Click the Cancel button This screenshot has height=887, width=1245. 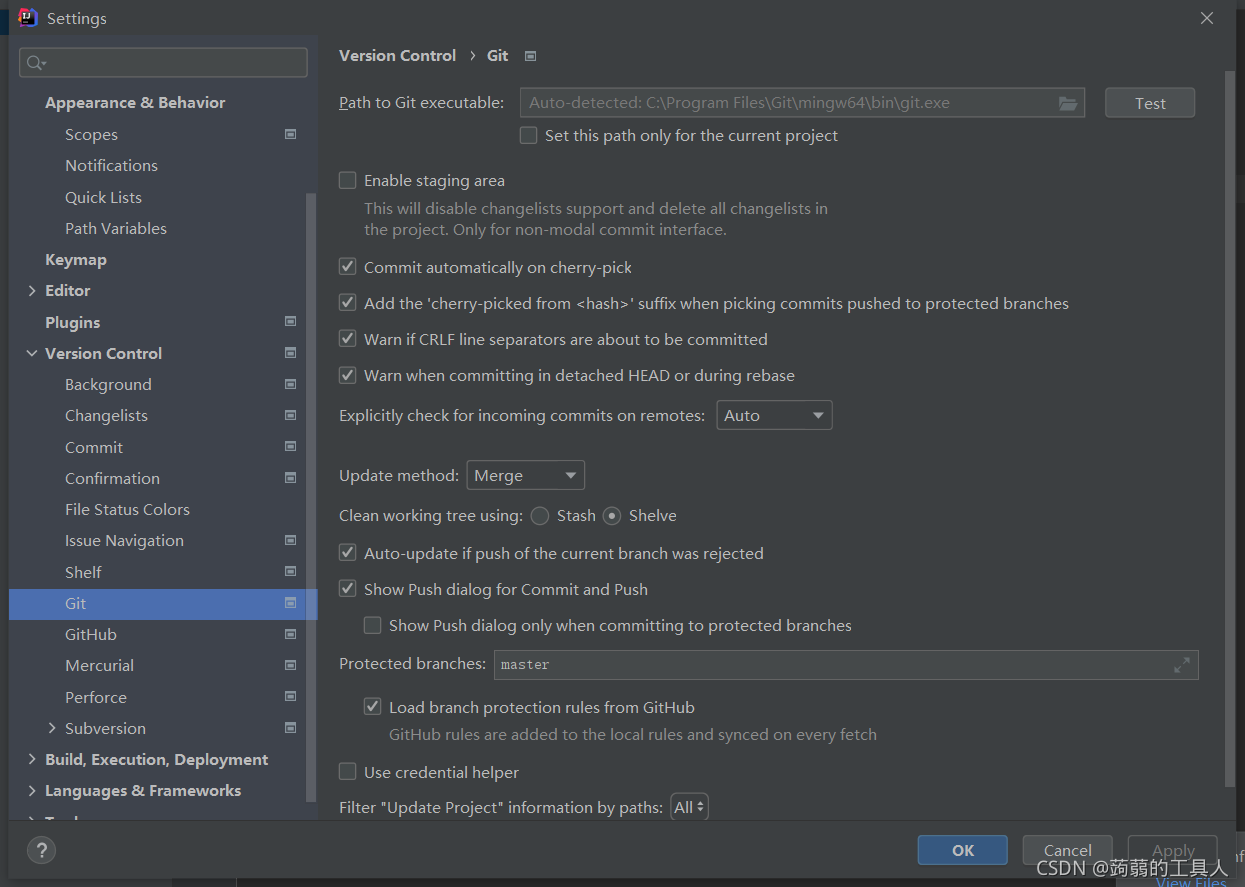1067,850
